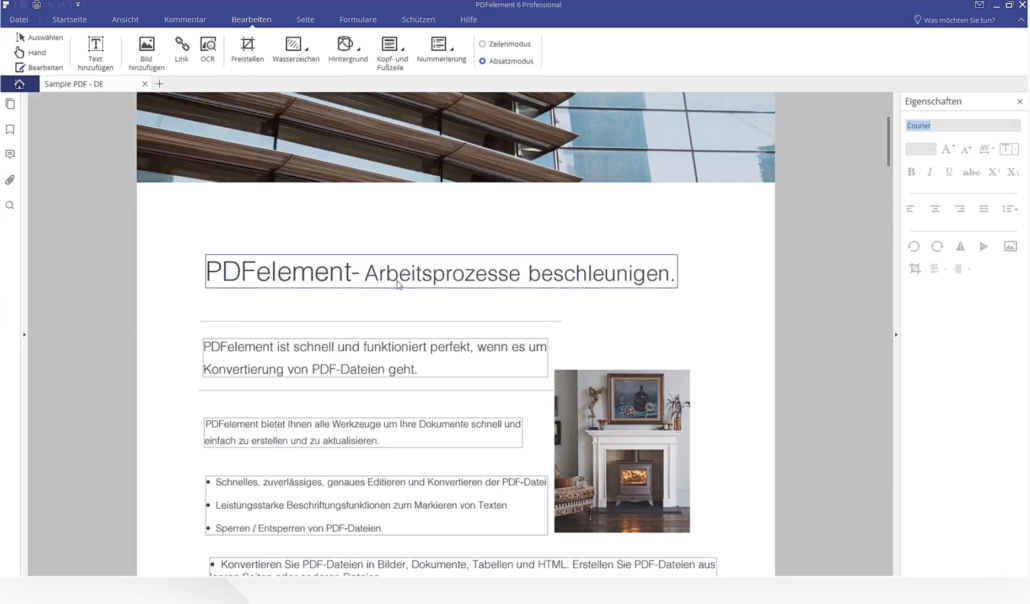Add a new document tab
The width and height of the screenshot is (1030, 604).
pyautogui.click(x=160, y=84)
